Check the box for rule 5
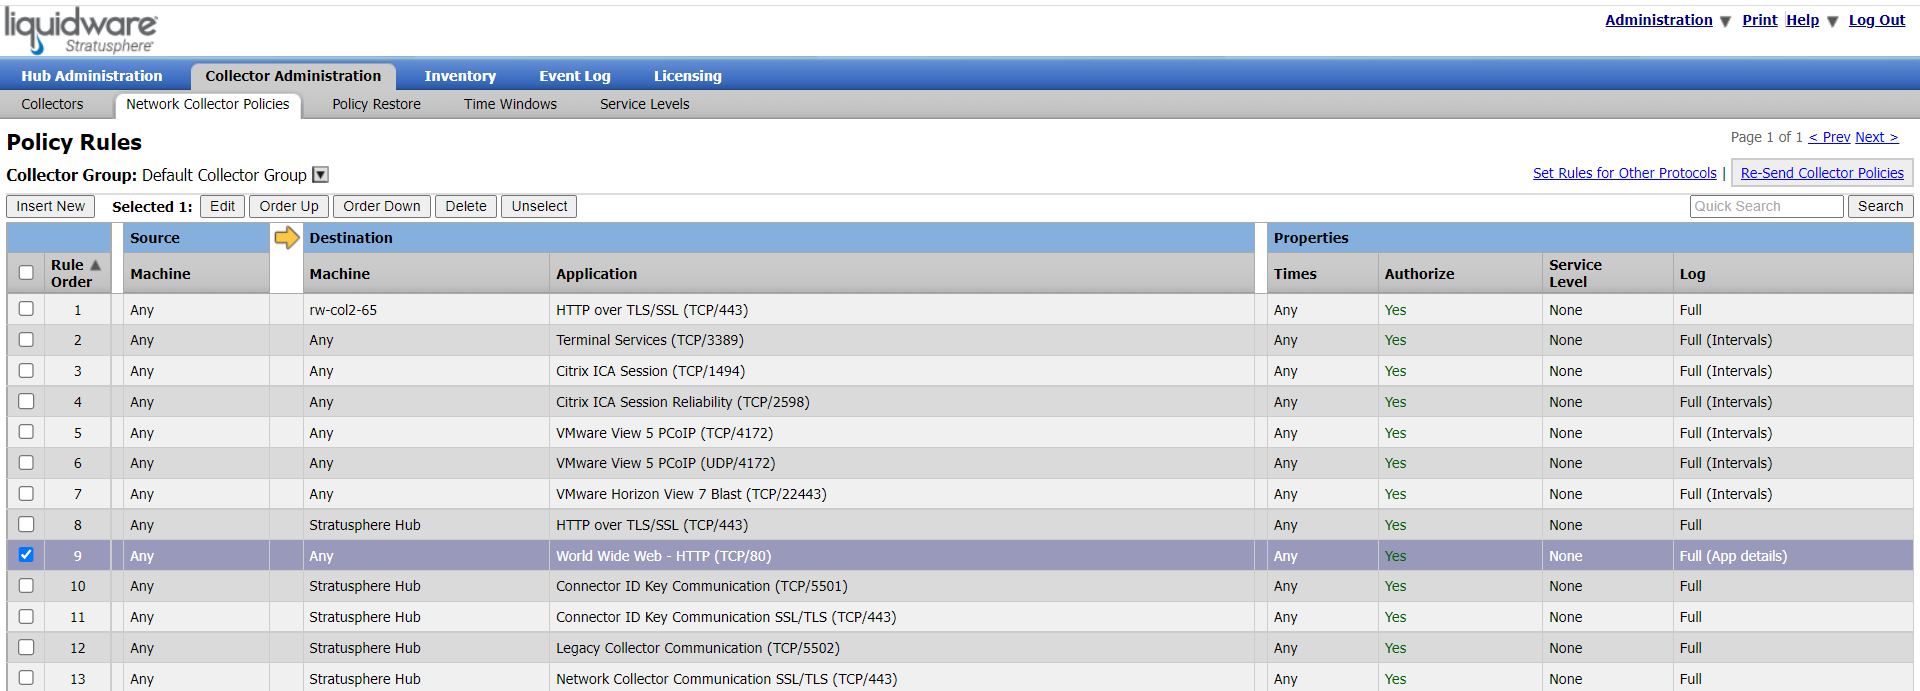Viewport: 1920px width, 691px height. (26, 432)
